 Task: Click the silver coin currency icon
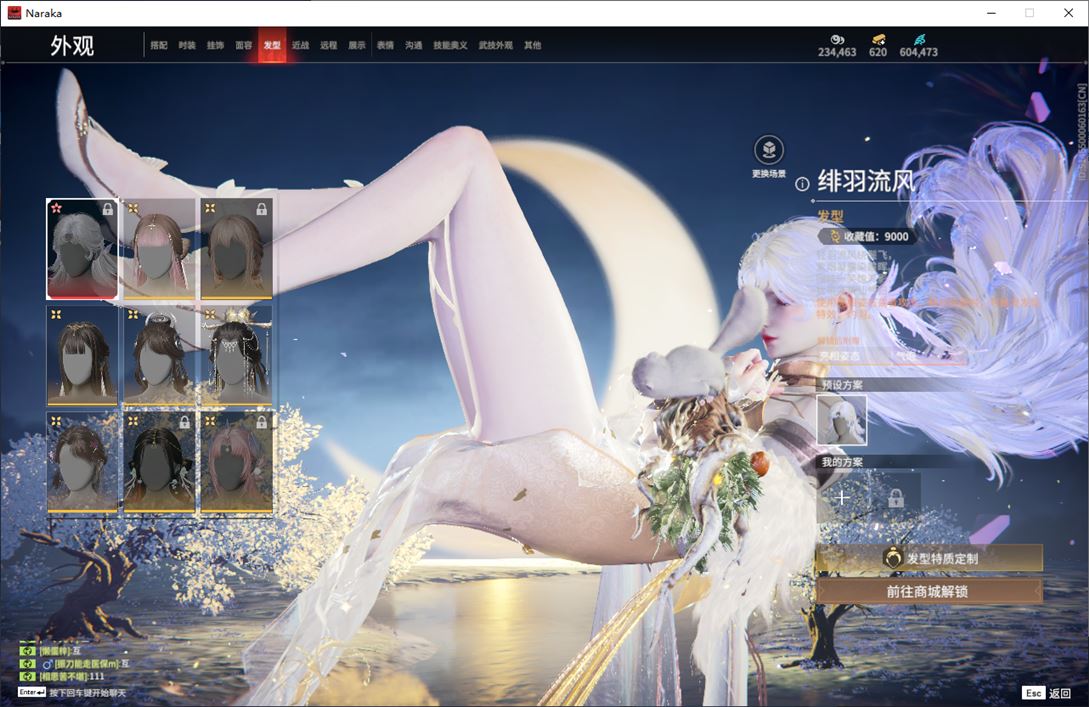837,39
